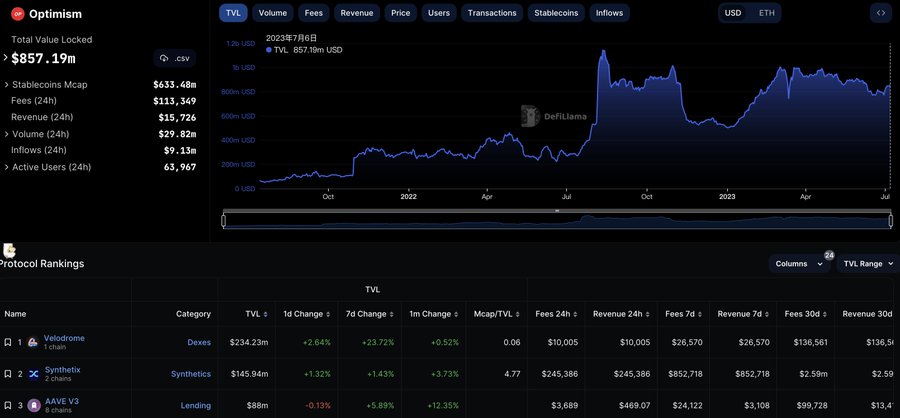
Task: Toggle the Inflows chart metric
Action: click(610, 13)
